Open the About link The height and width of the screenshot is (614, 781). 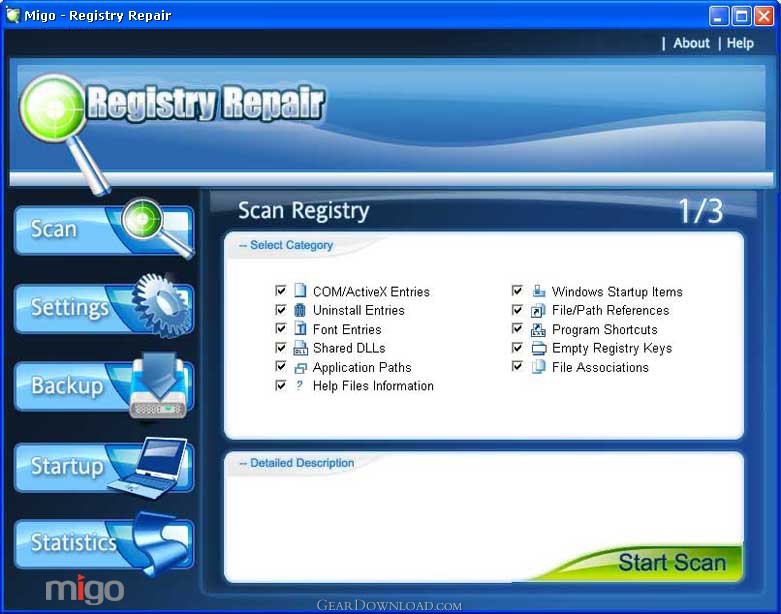[691, 43]
